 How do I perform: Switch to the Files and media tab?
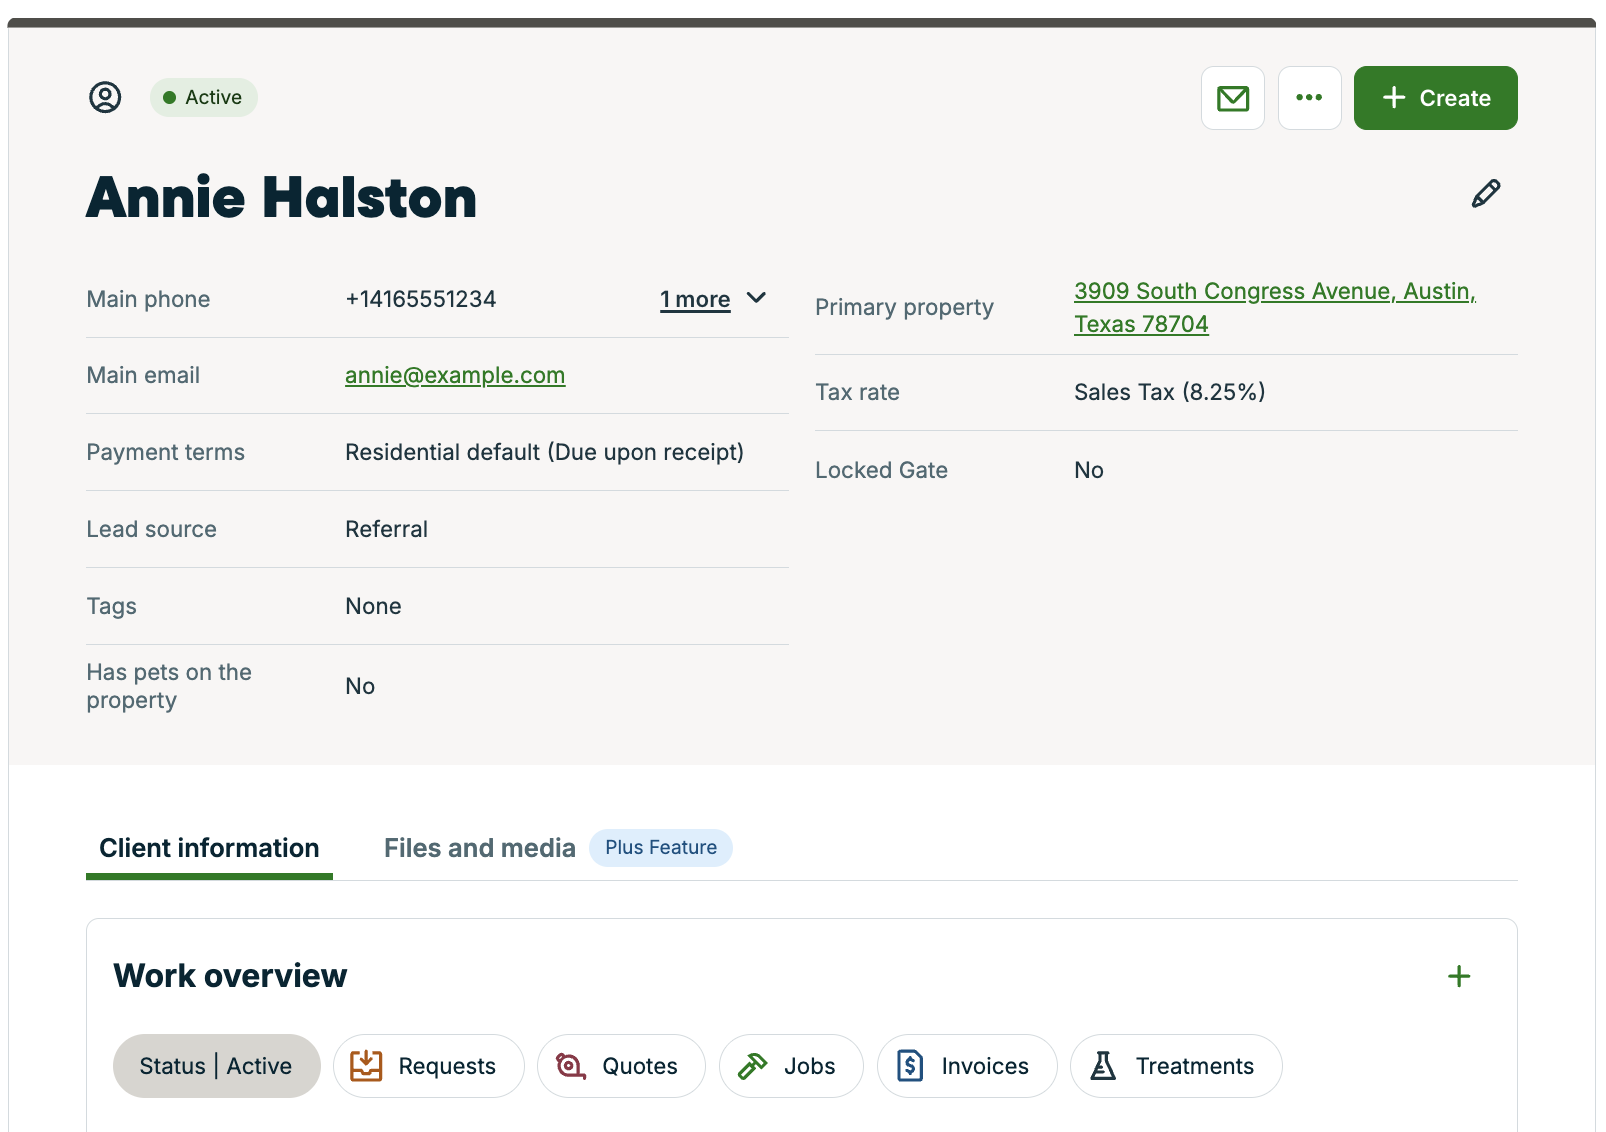pyautogui.click(x=480, y=848)
